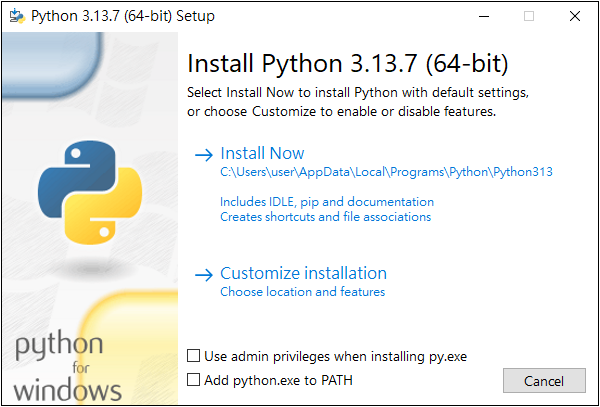
Task: Click "Creates shortcuts and file associations" text
Action: click(325, 216)
